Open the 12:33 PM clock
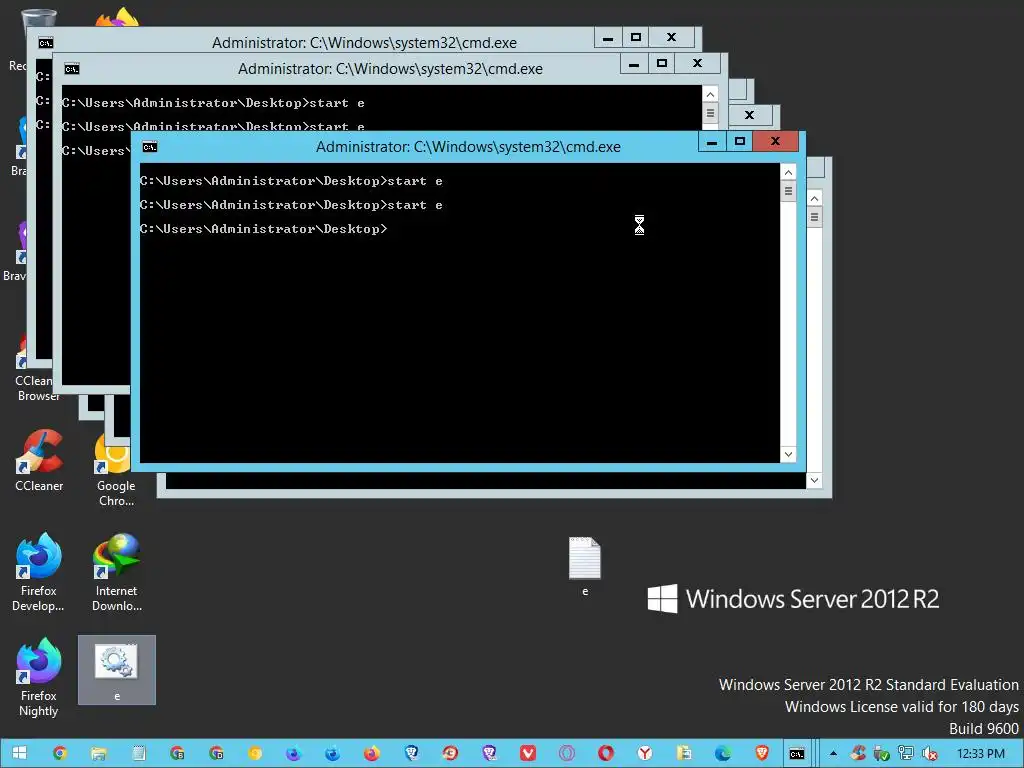The image size is (1024, 768). point(980,754)
